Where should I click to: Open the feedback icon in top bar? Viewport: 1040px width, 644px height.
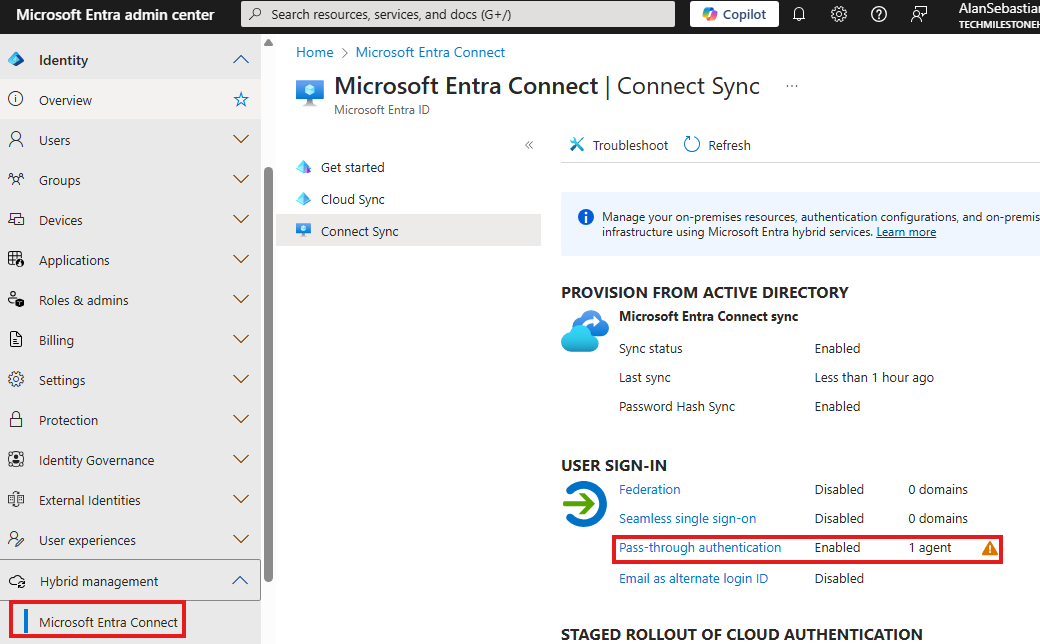[919, 14]
